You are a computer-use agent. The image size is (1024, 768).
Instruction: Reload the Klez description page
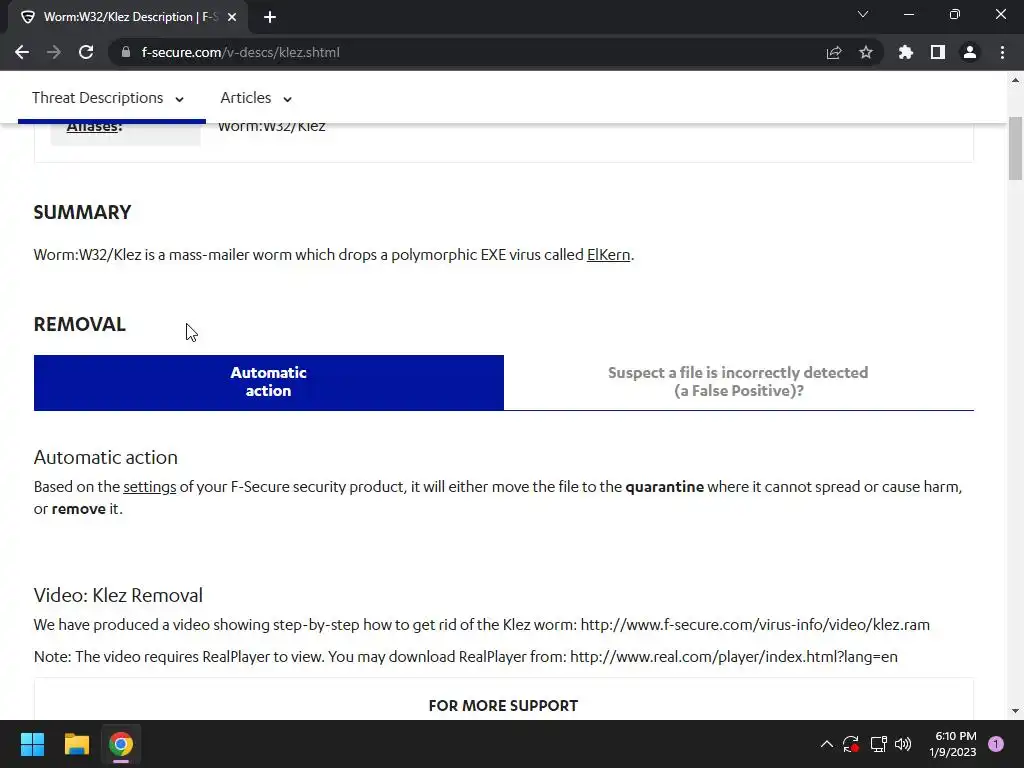[86, 52]
